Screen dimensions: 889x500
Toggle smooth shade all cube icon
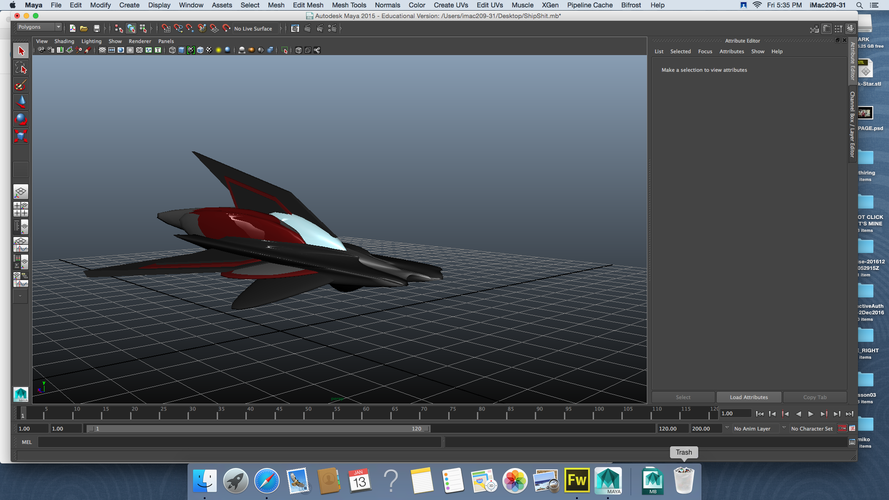[181, 50]
